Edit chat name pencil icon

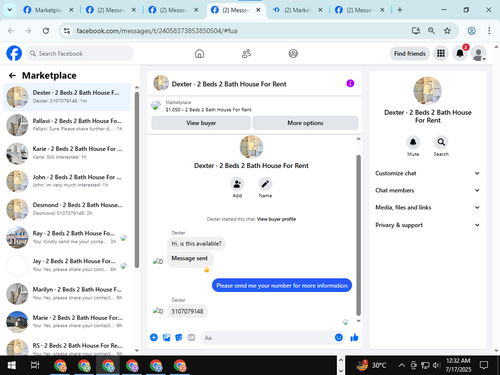click(x=265, y=184)
